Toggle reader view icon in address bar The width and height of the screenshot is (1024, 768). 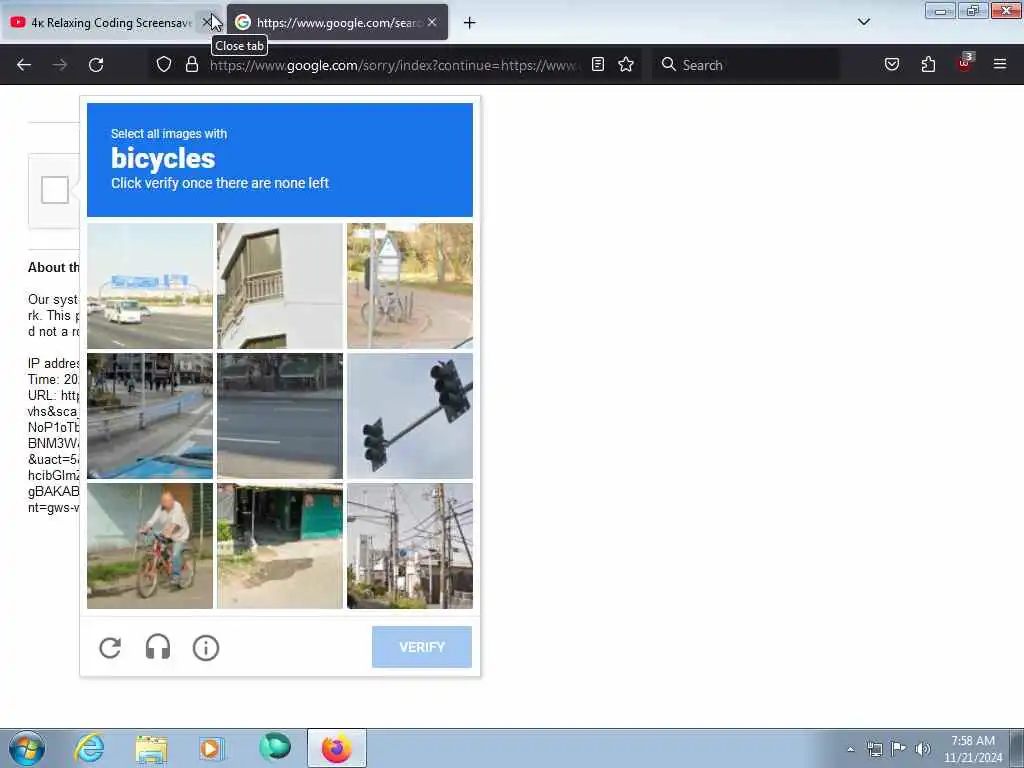(x=598, y=65)
